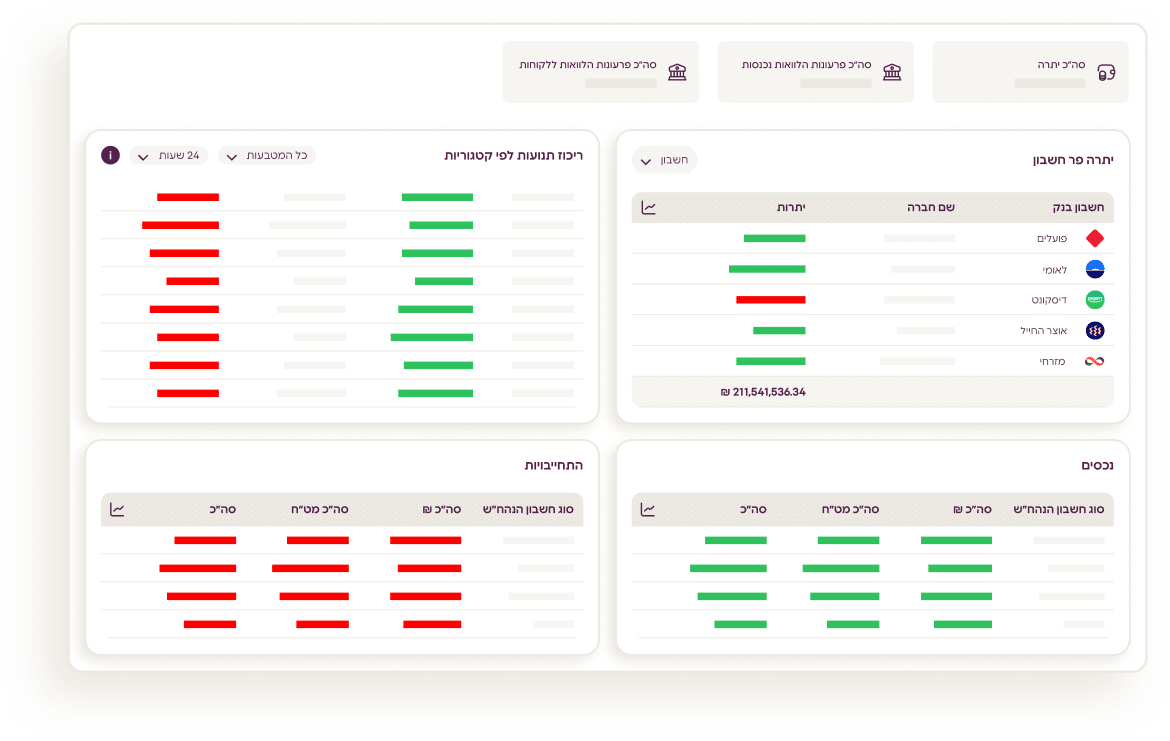Click the purple info icon
The image size is (1170, 741).
click(111, 156)
